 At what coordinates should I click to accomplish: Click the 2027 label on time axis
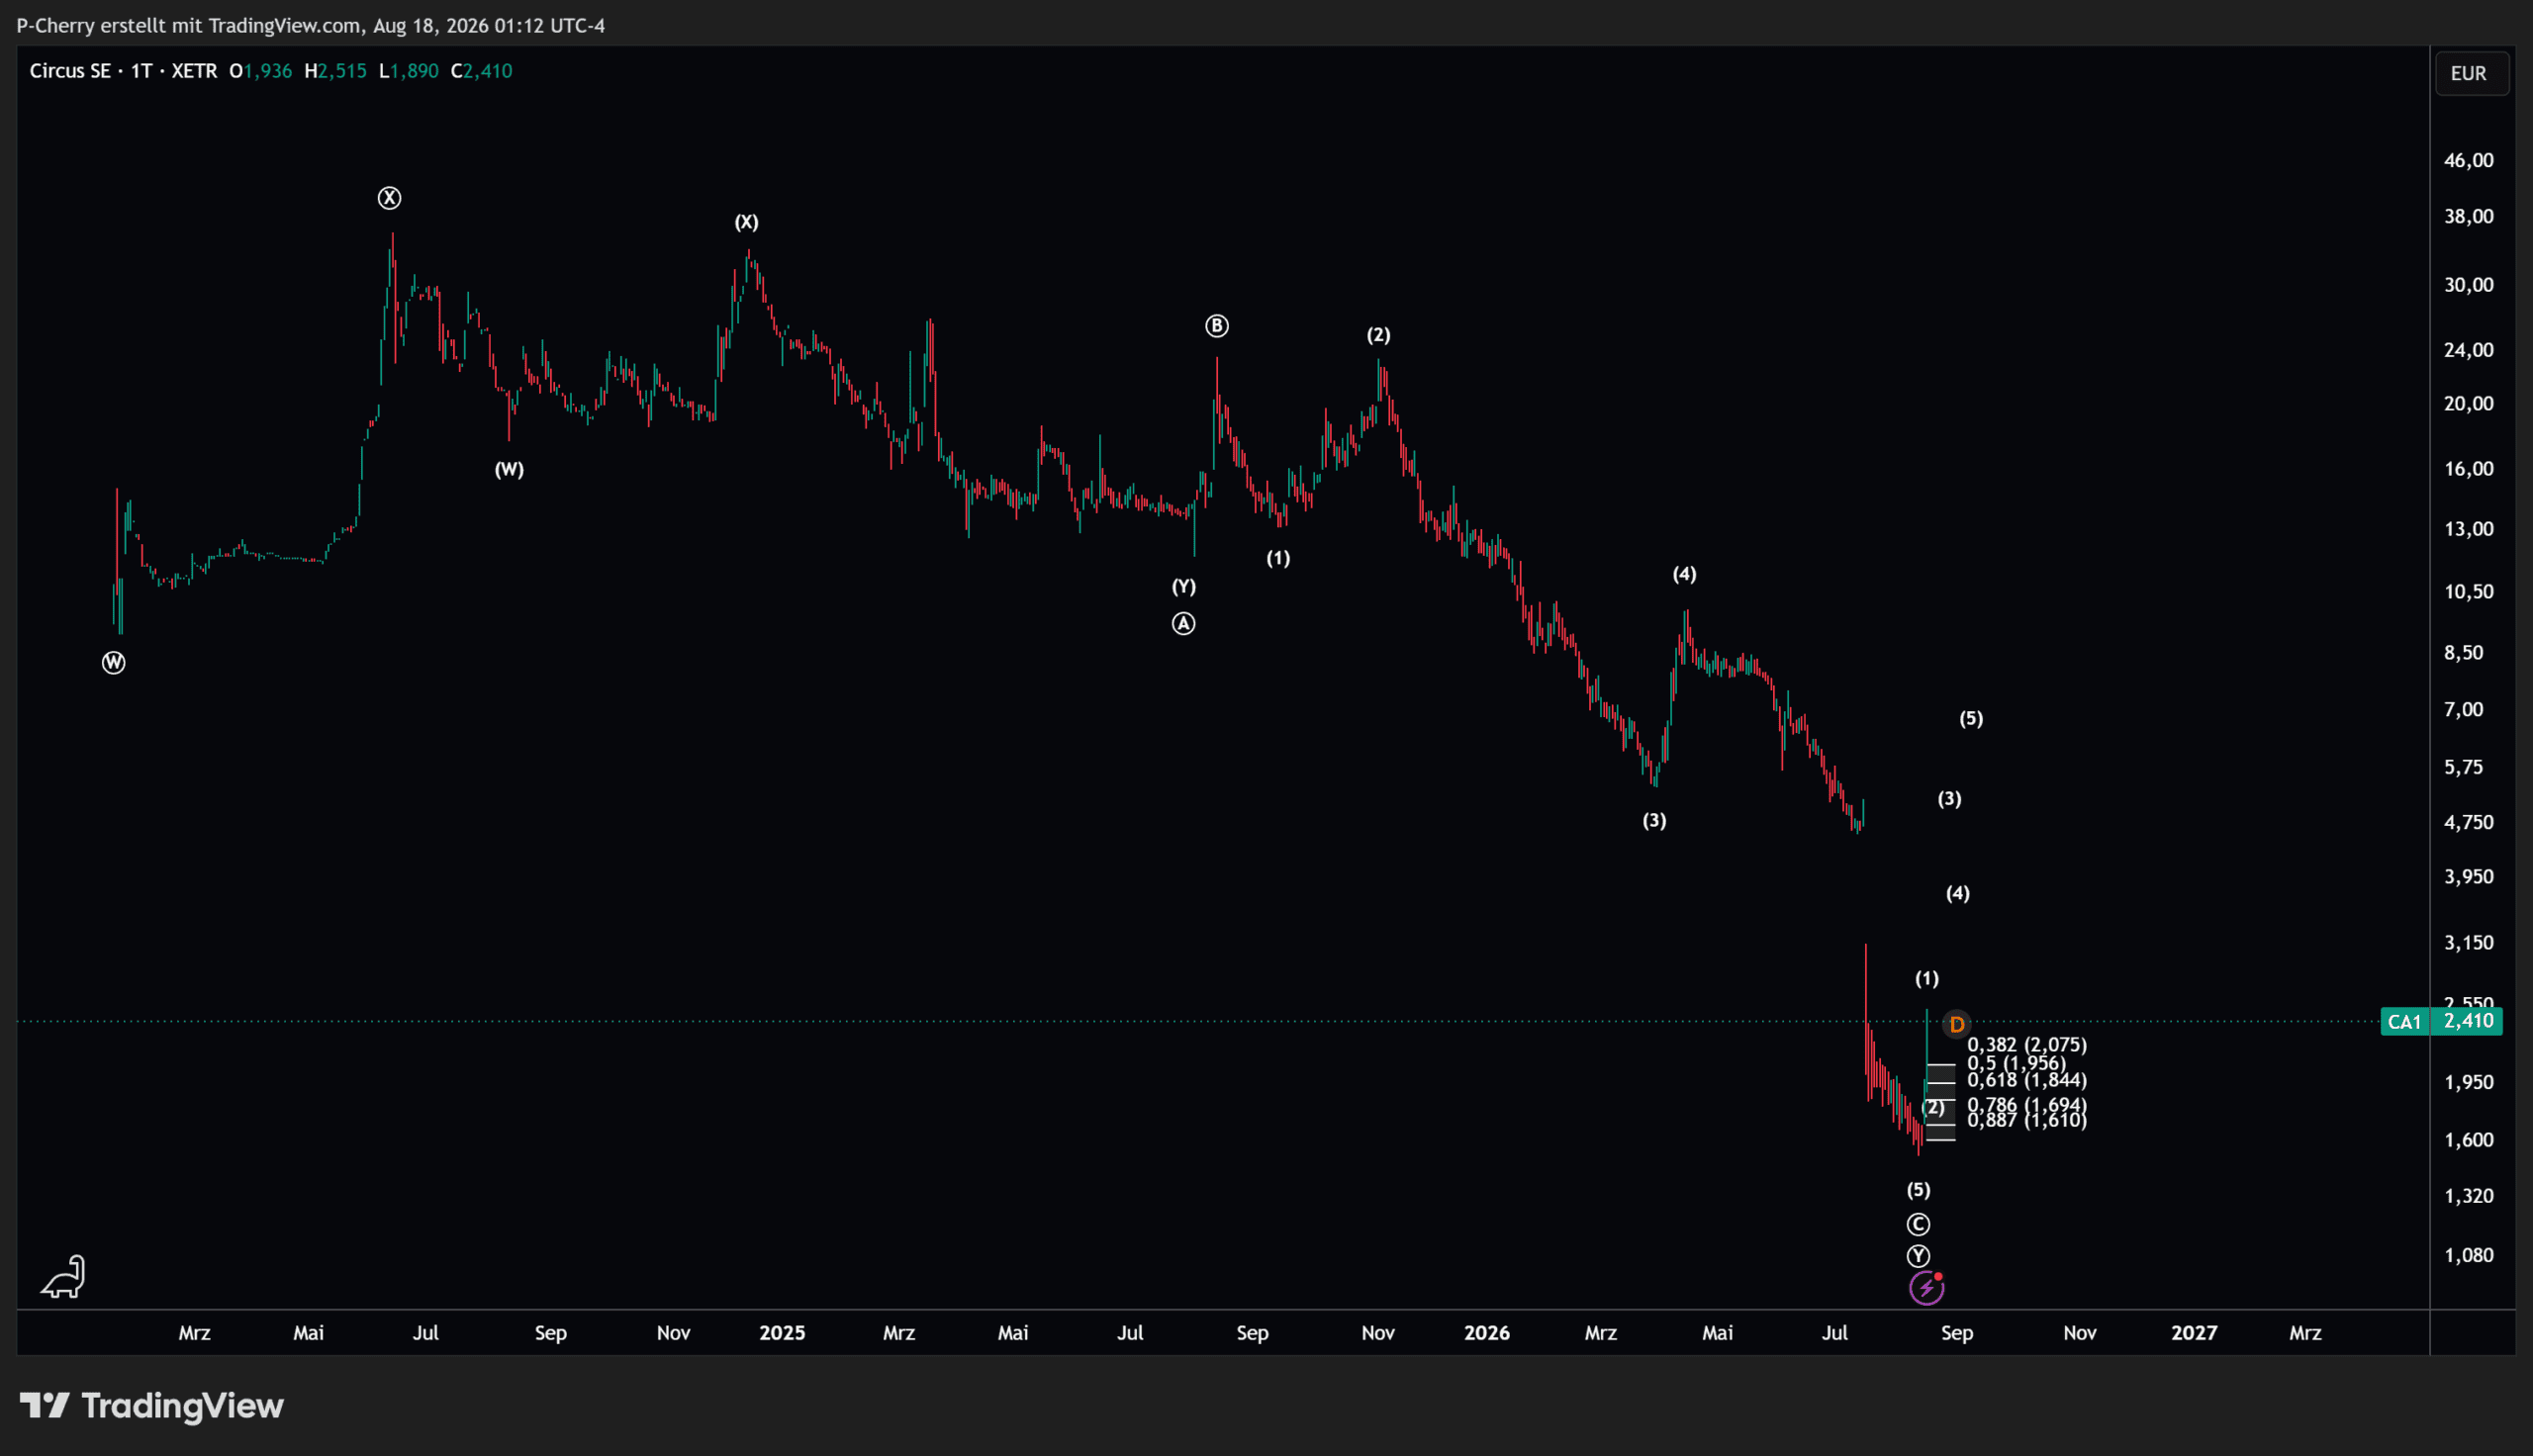point(2194,1333)
